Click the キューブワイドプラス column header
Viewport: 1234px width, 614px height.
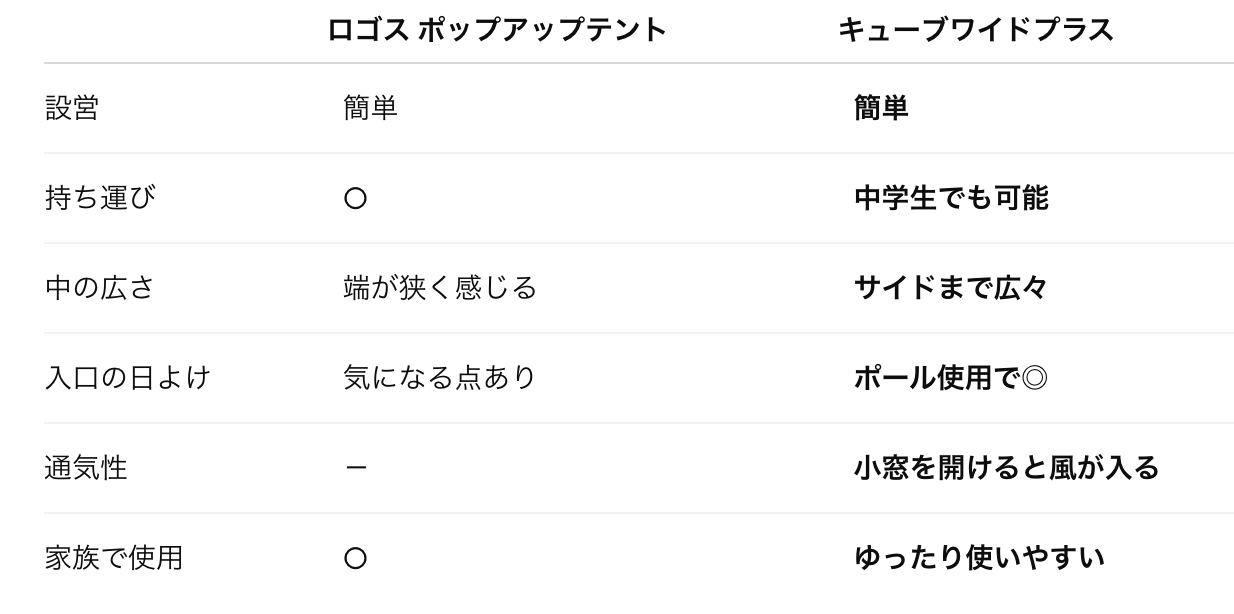tap(975, 30)
